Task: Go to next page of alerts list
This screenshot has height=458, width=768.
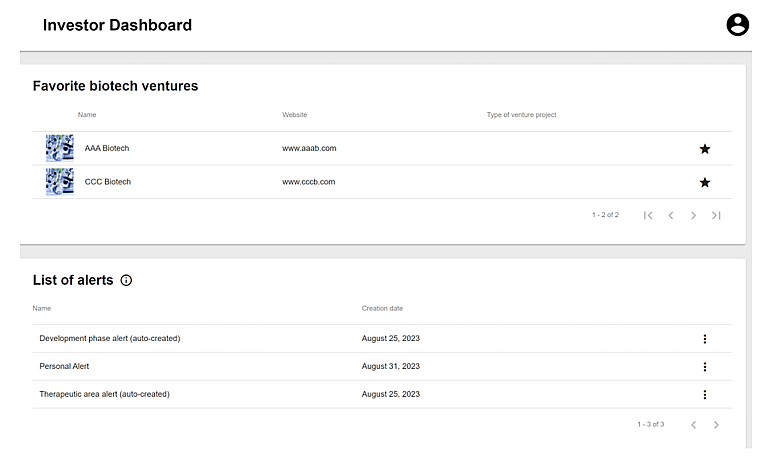Action: pos(716,425)
